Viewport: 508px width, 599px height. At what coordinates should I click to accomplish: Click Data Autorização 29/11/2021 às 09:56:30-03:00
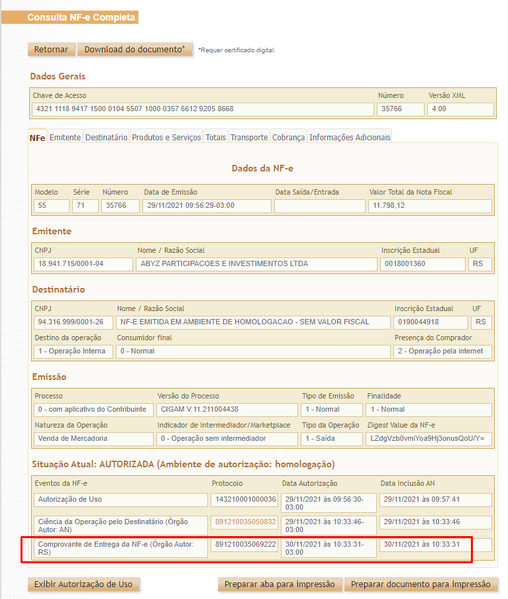tap(329, 503)
